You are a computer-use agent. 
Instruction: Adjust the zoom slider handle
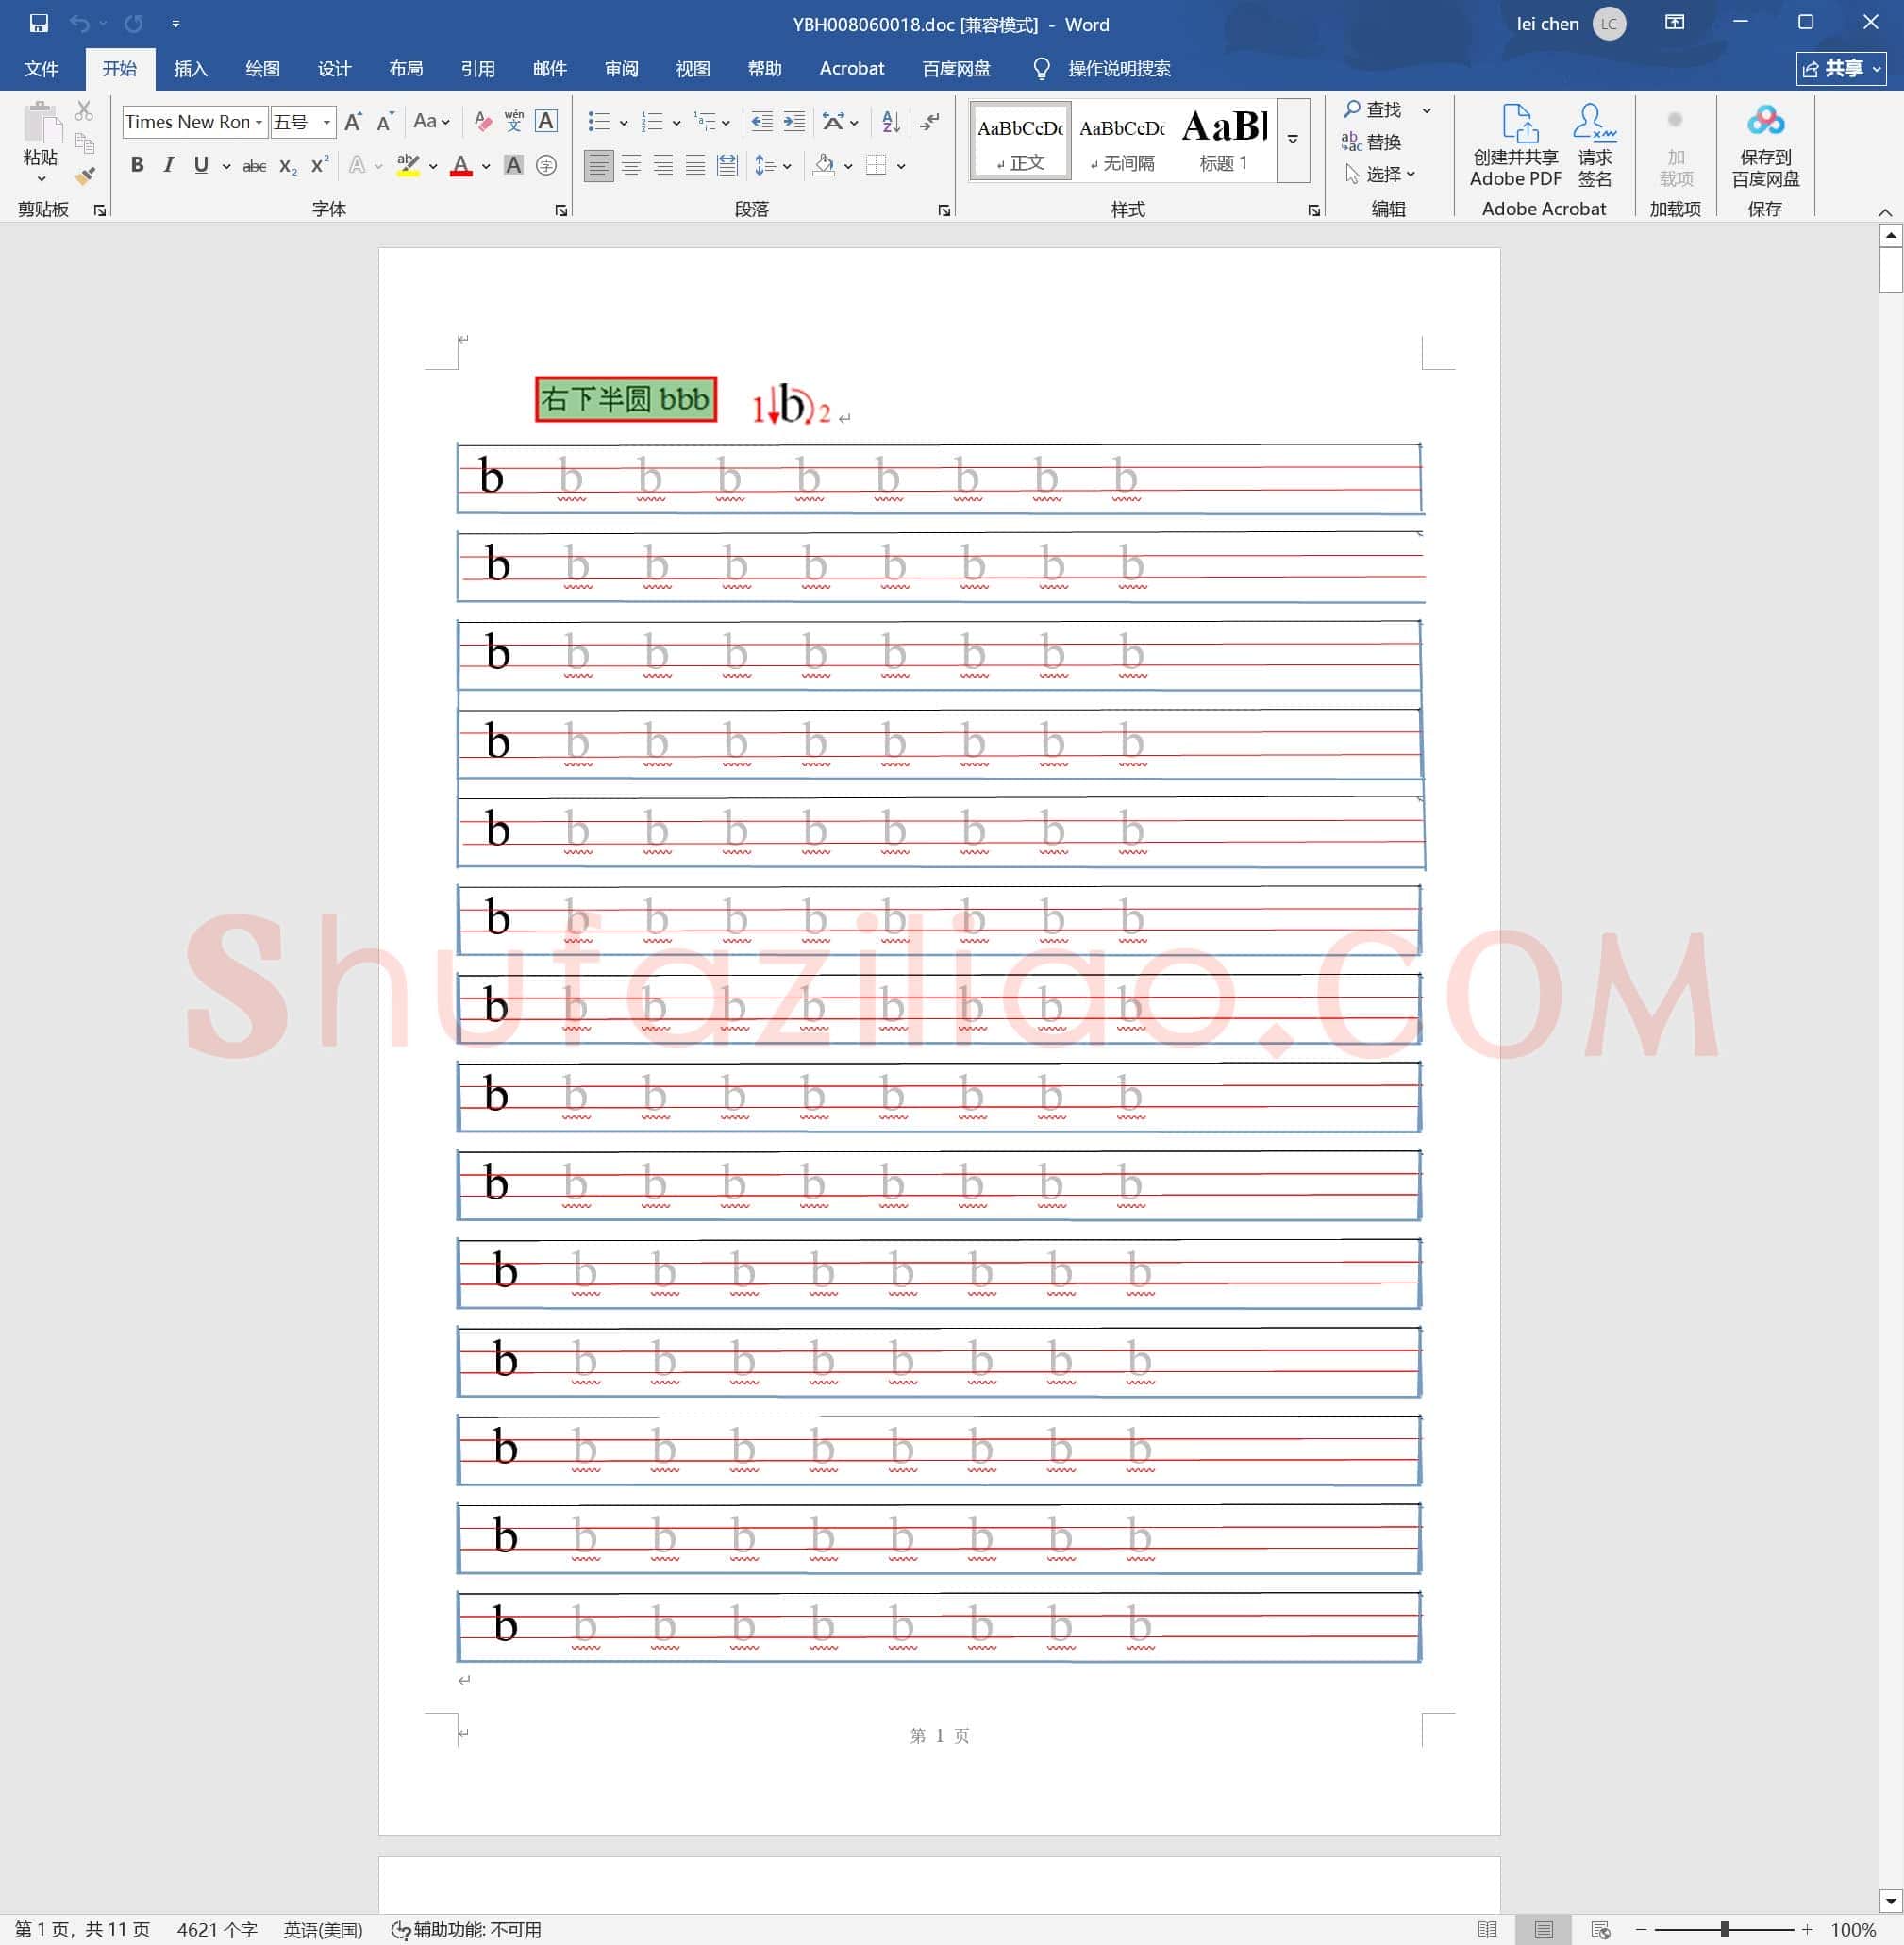point(1724,1929)
